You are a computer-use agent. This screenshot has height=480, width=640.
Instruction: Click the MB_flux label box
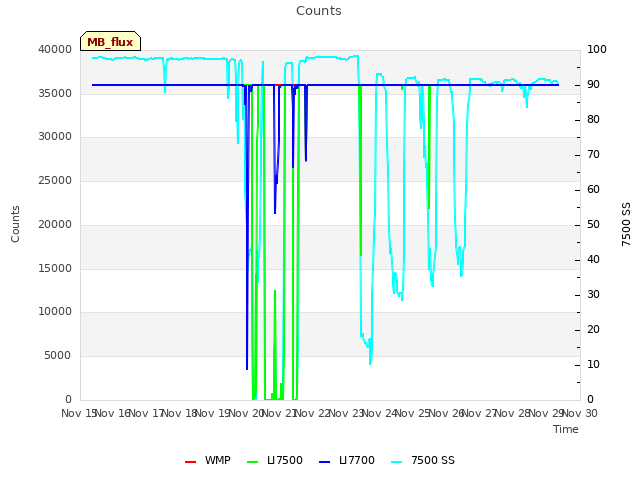pyautogui.click(x=110, y=41)
